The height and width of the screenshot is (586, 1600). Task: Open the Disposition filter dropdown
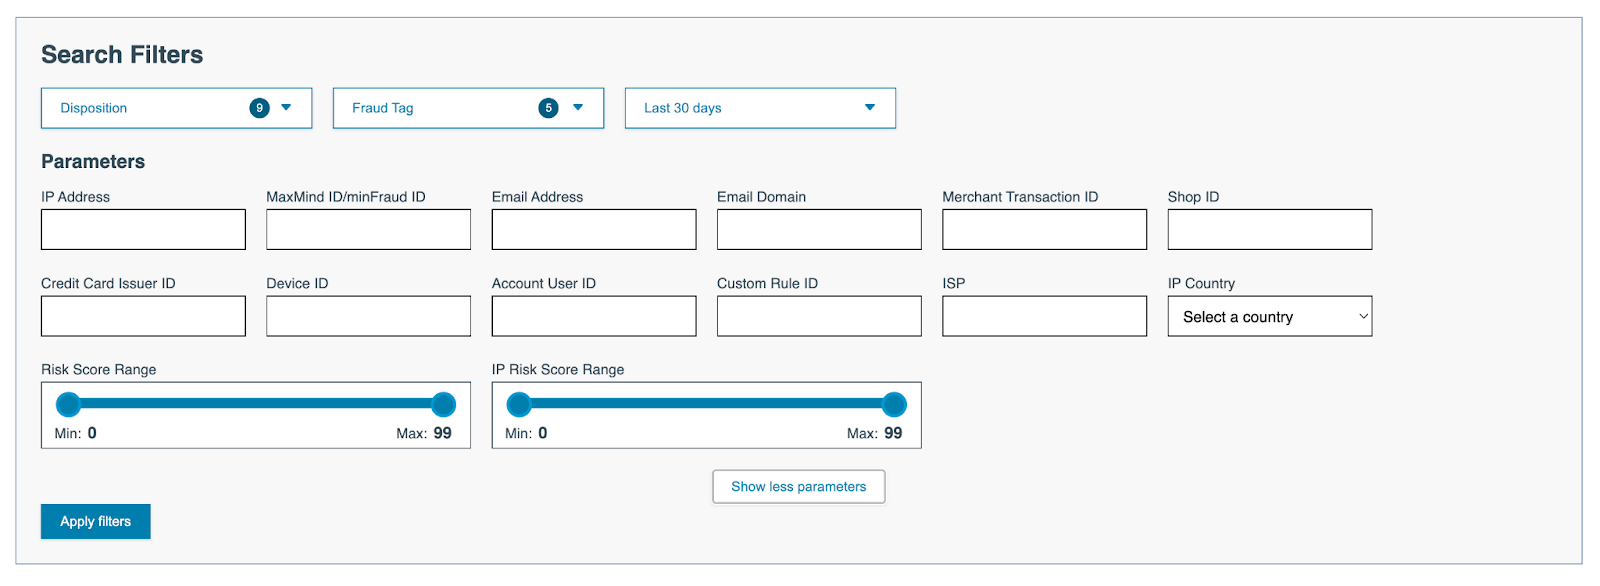176,108
